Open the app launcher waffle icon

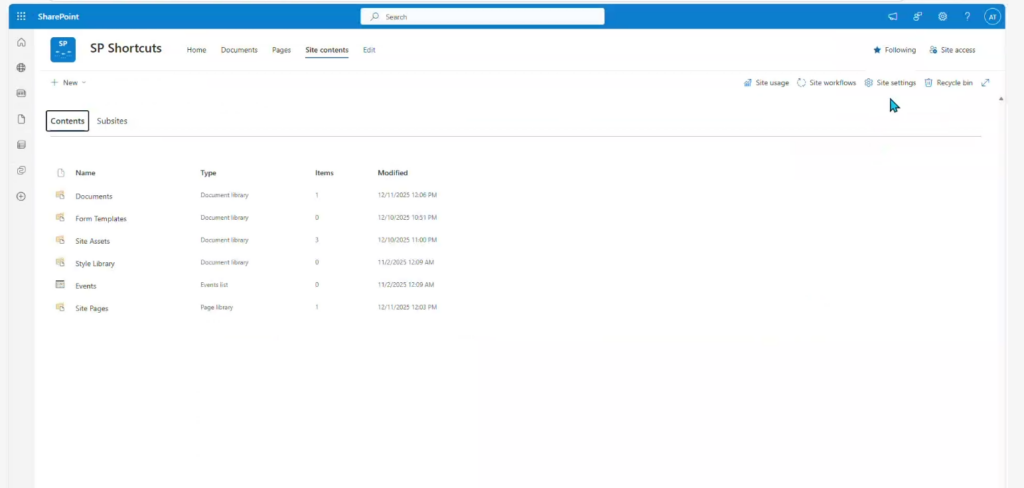click(21, 16)
